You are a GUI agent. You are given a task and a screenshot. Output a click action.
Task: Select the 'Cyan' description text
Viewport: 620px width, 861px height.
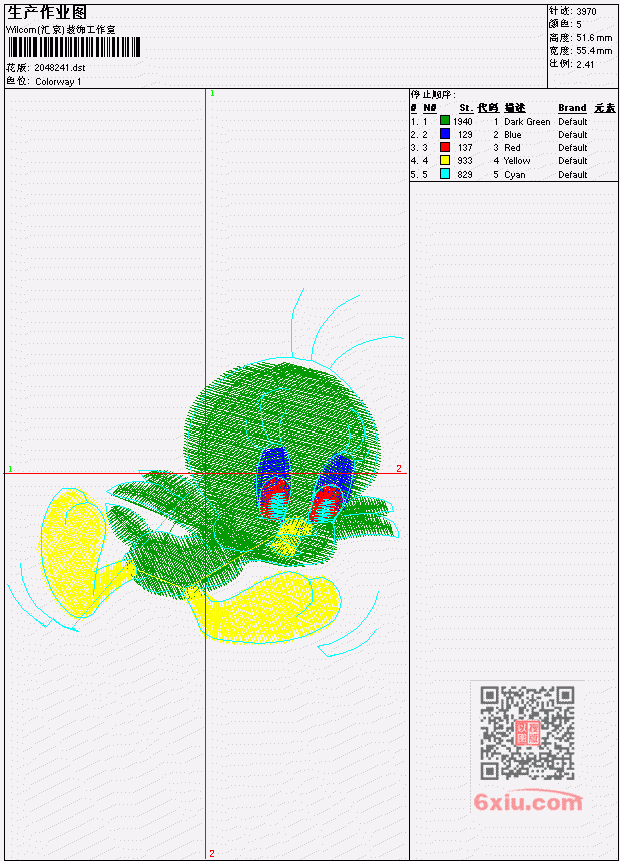[515, 175]
